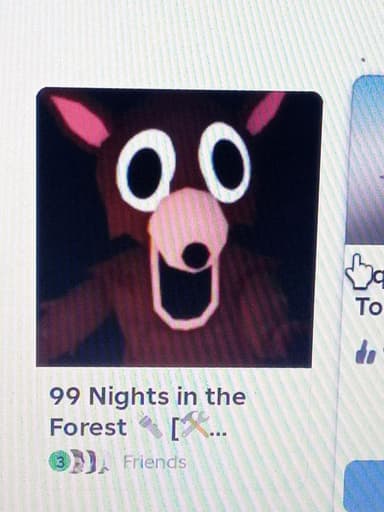
Task: Select the third friend avatar before "Friends"
Action: tap(95, 463)
